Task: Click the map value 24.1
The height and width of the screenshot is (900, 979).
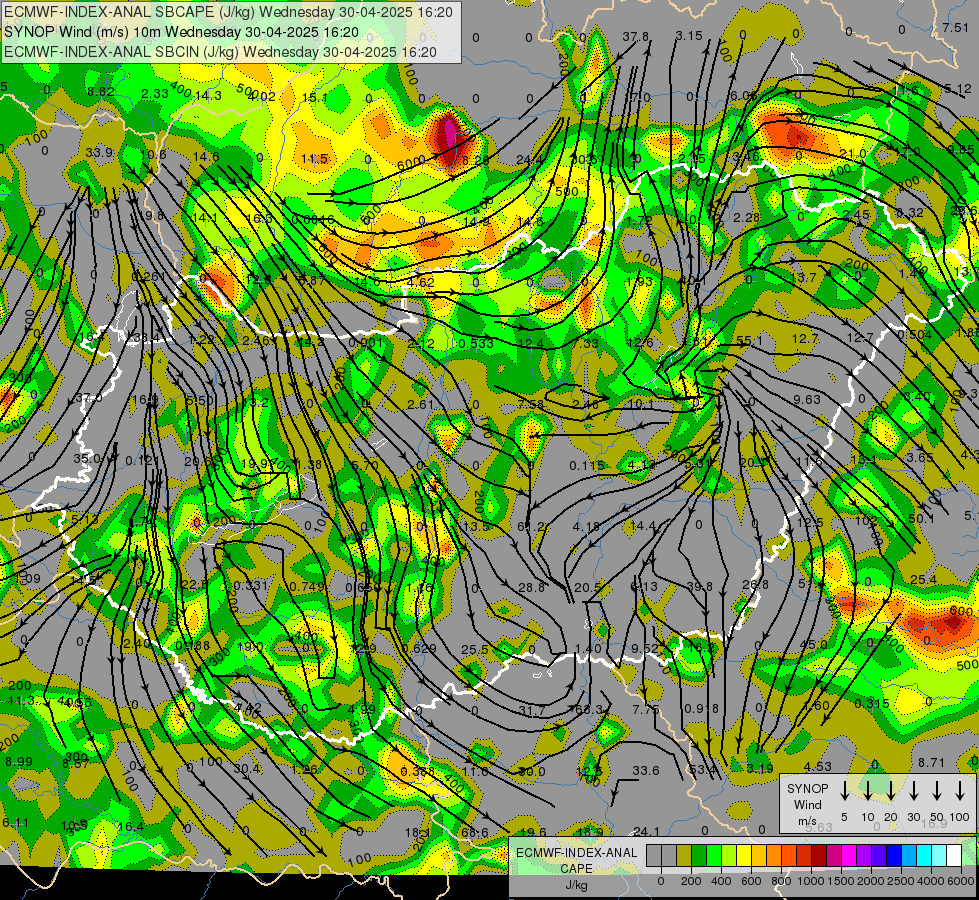Action: (x=646, y=831)
